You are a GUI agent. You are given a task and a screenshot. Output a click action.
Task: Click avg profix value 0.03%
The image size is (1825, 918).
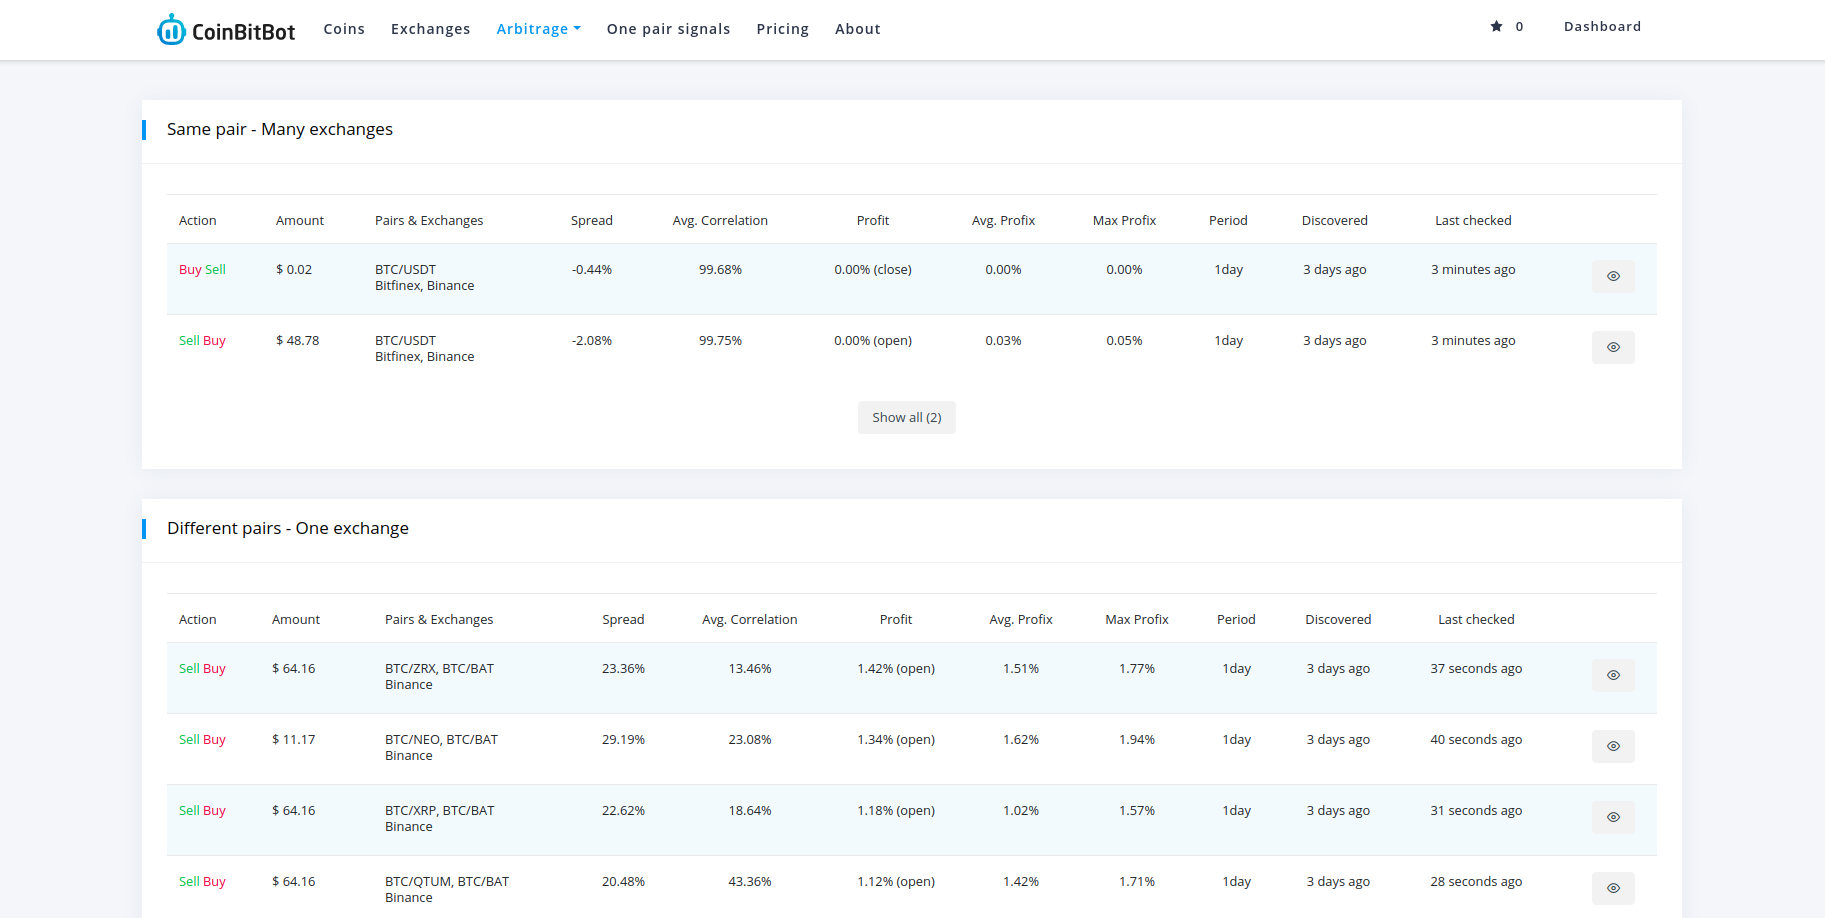tap(1003, 341)
